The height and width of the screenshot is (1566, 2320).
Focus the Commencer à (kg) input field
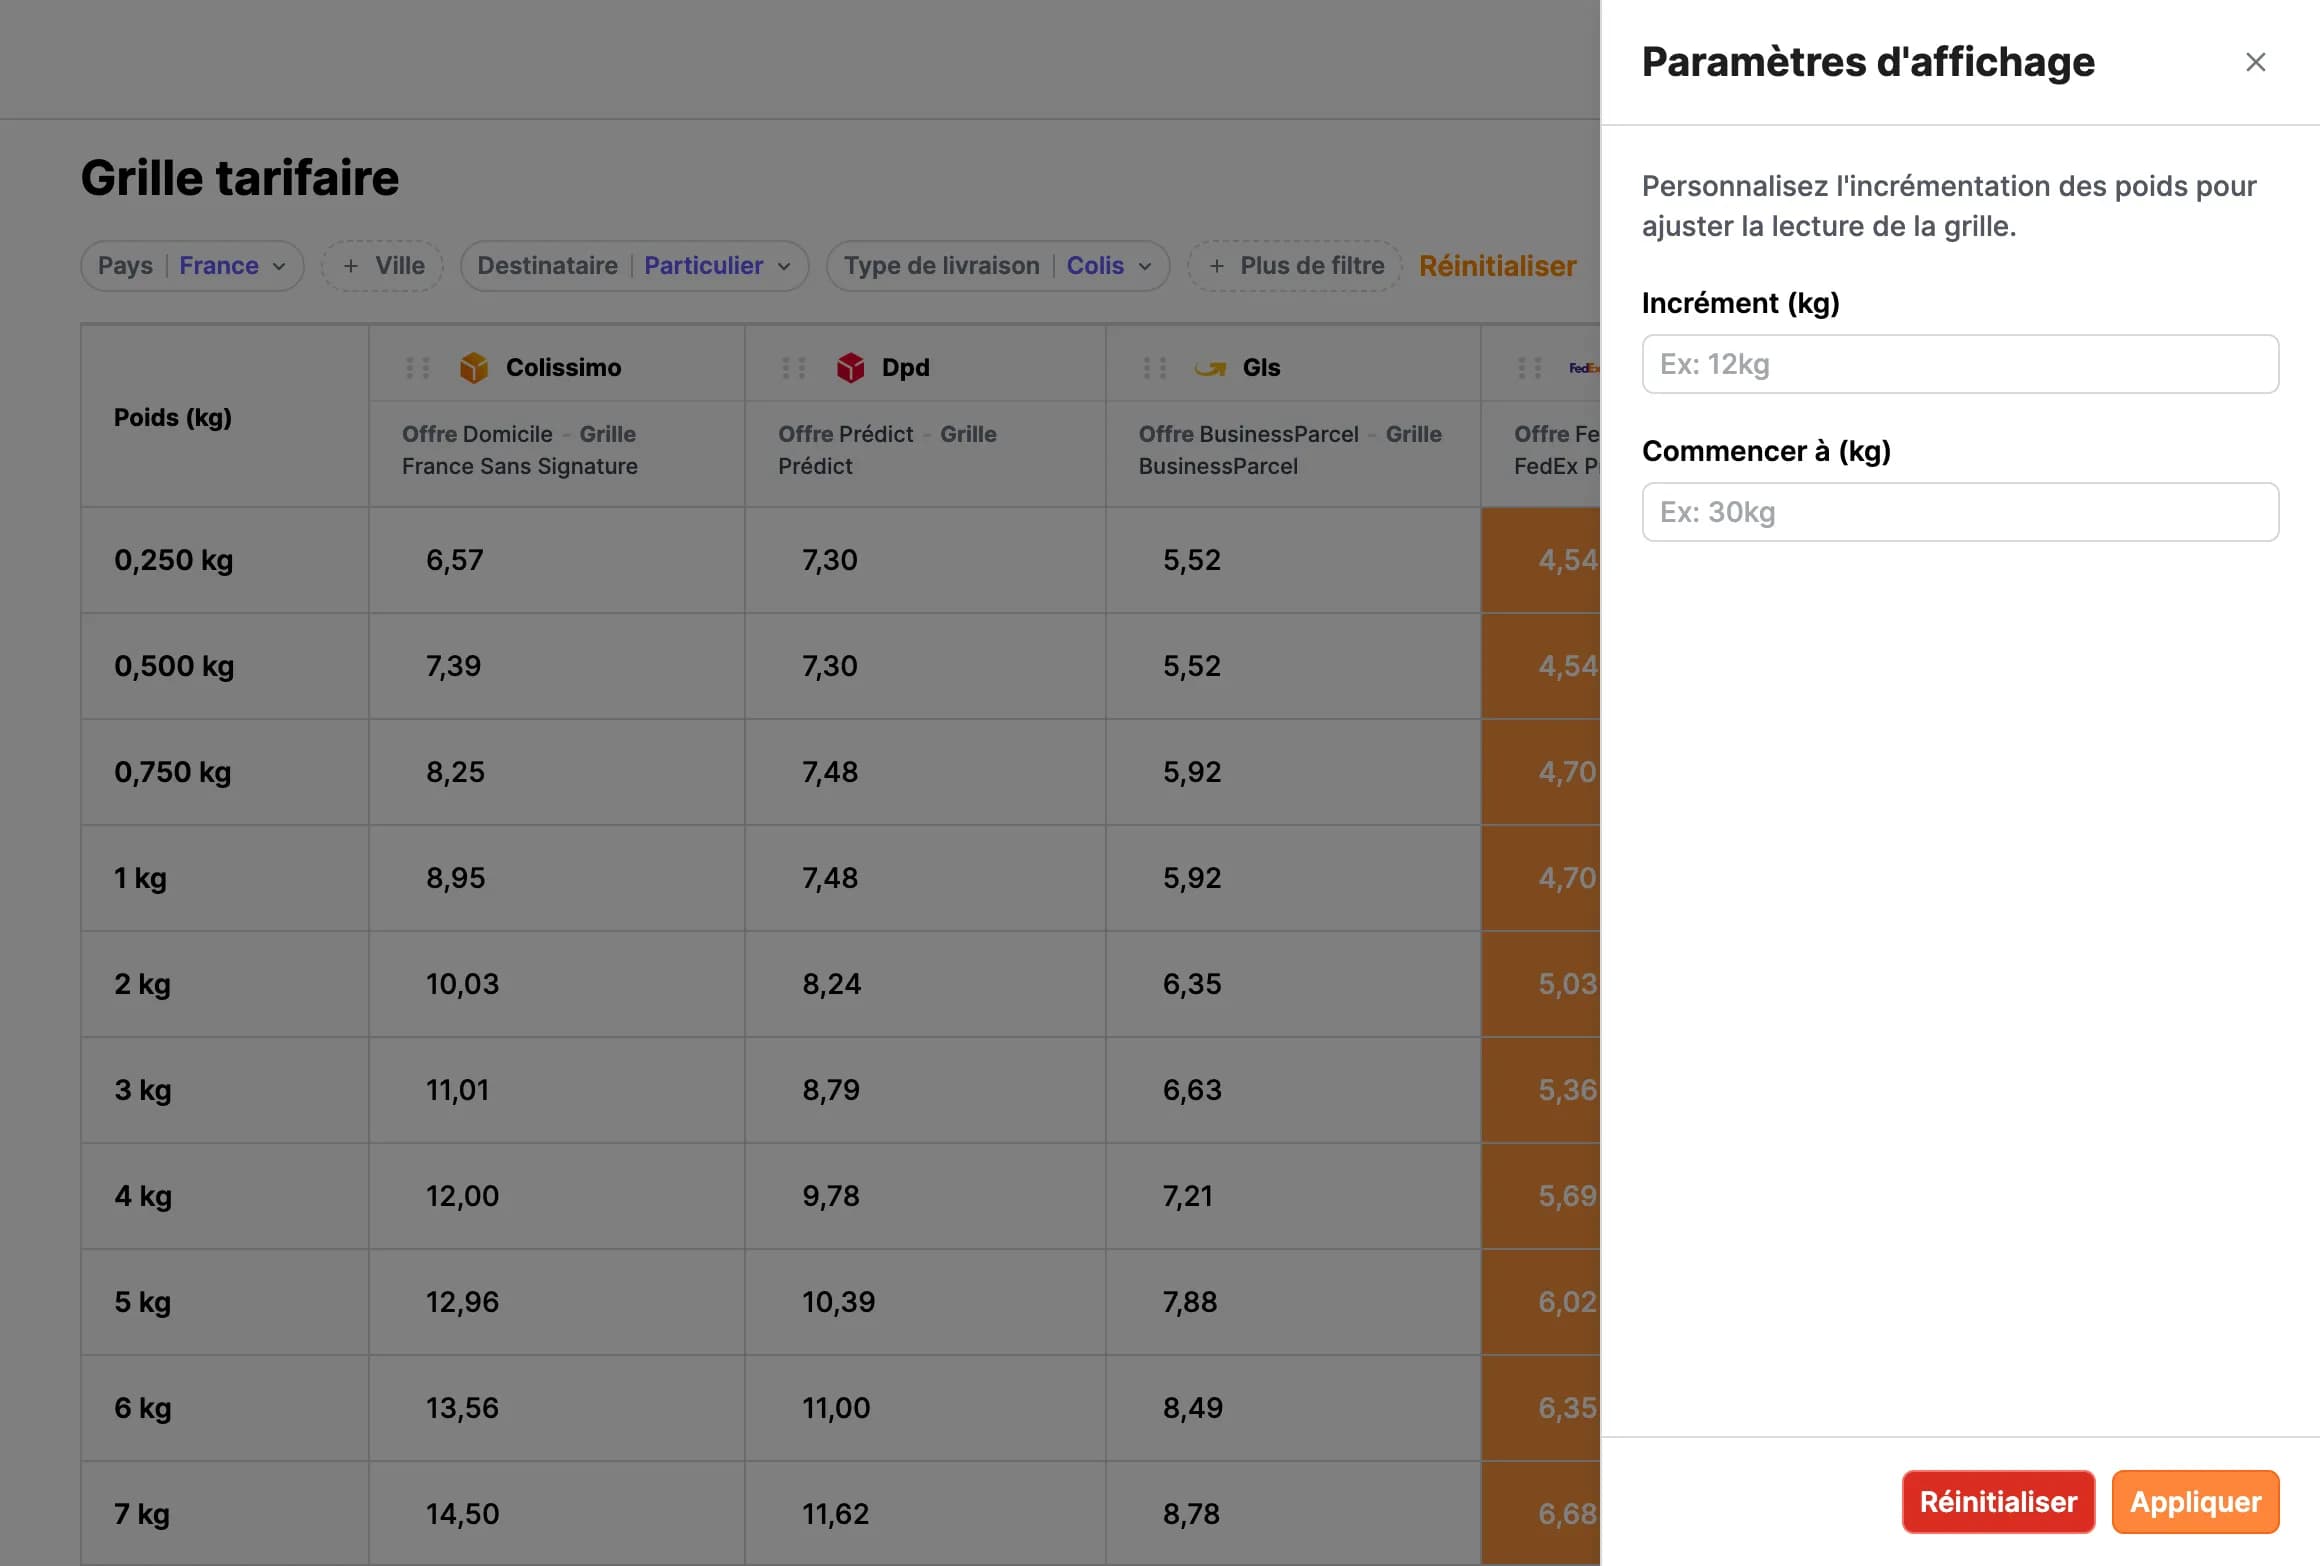click(x=1959, y=512)
